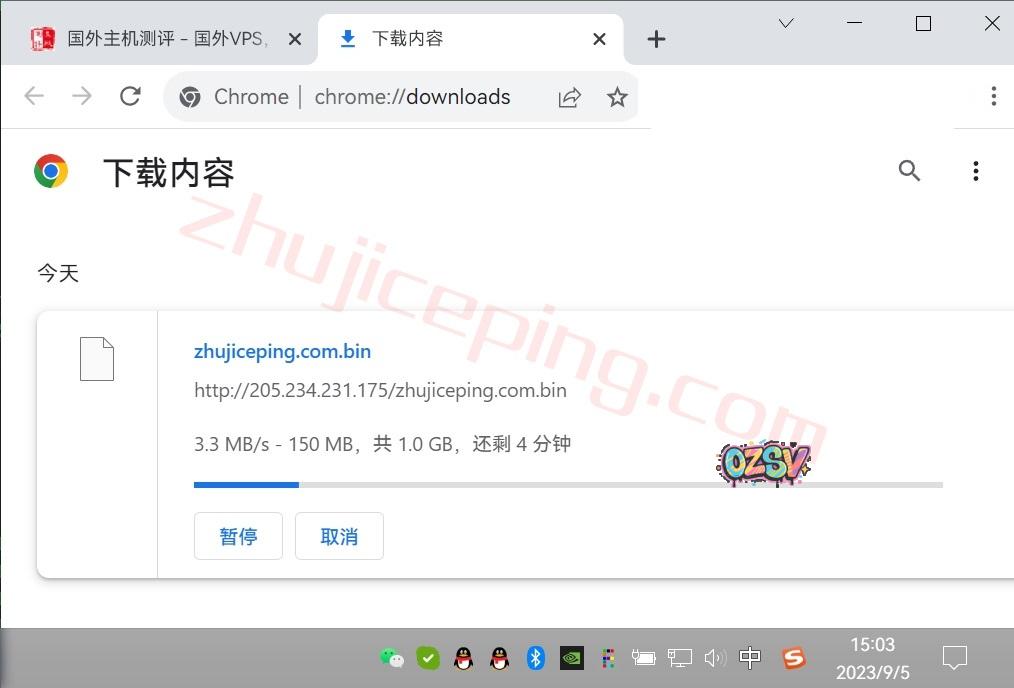This screenshot has height=688, width=1014.
Task: Search downloads with the magnifier icon
Action: (909, 171)
